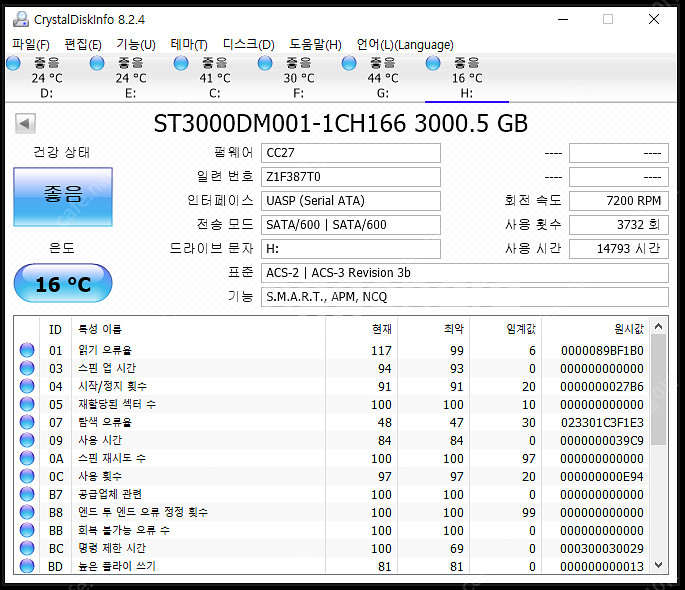
Task: Click the serial number field Z1F387T0
Action: click(351, 177)
